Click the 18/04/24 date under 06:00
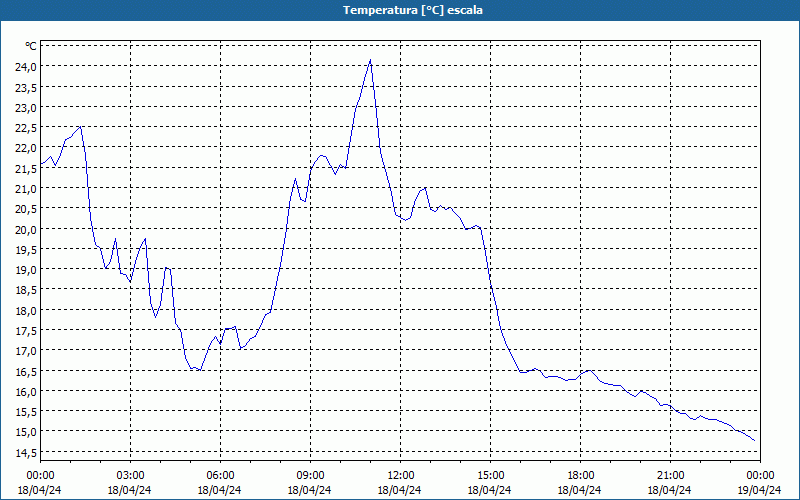 pyautogui.click(x=220, y=490)
